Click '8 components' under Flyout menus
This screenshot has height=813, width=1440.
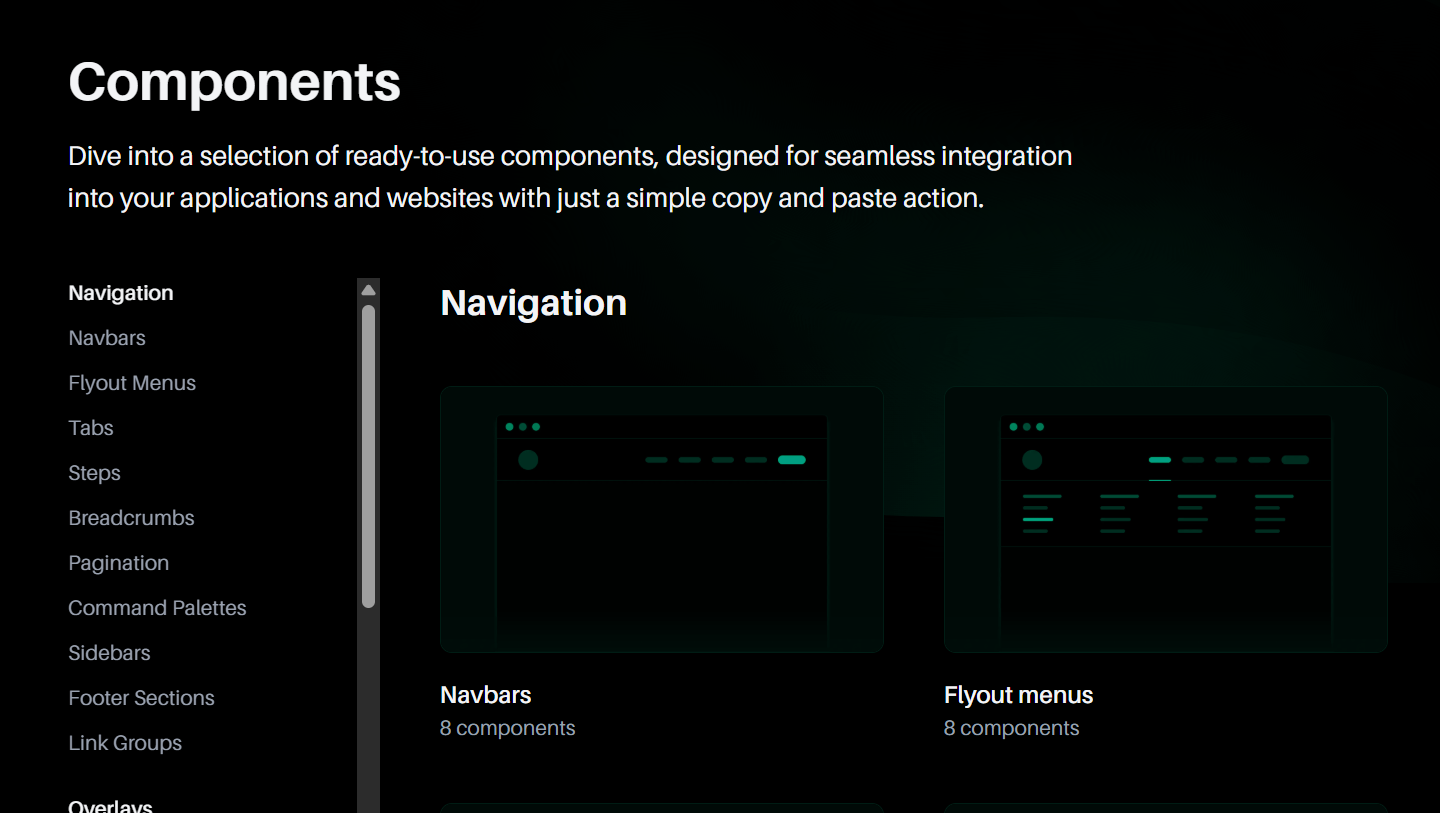1012,728
